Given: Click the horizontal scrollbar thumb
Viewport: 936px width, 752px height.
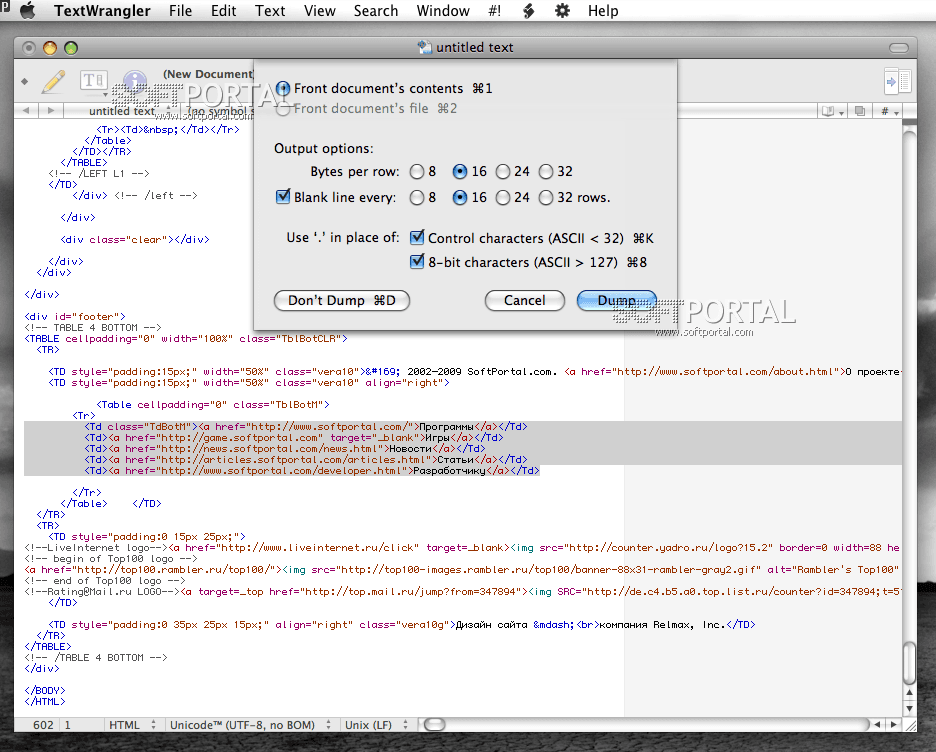Looking at the screenshot, I should (435, 725).
